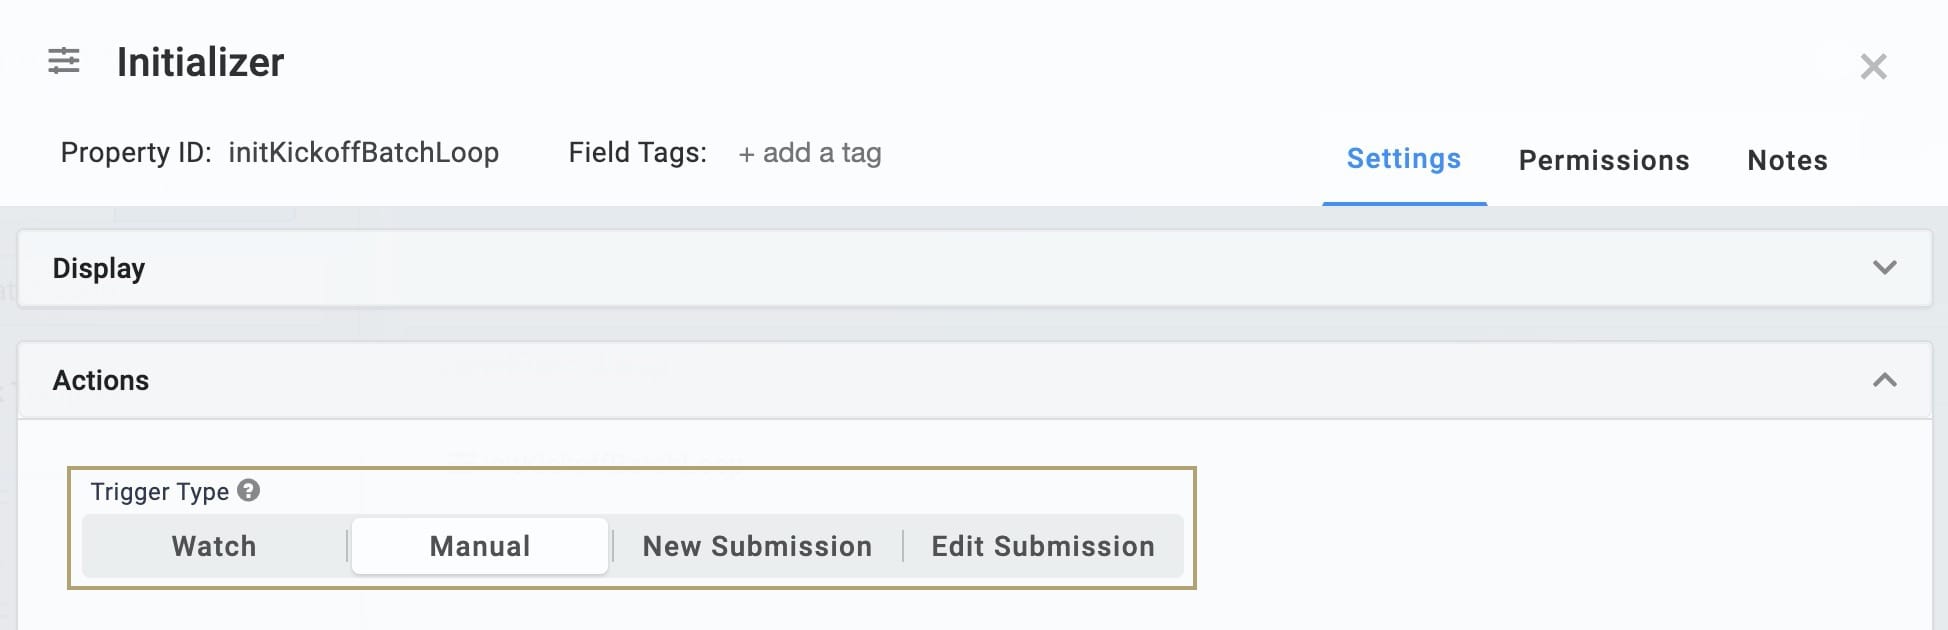
Task: Open the Notes tab
Action: point(1787,160)
